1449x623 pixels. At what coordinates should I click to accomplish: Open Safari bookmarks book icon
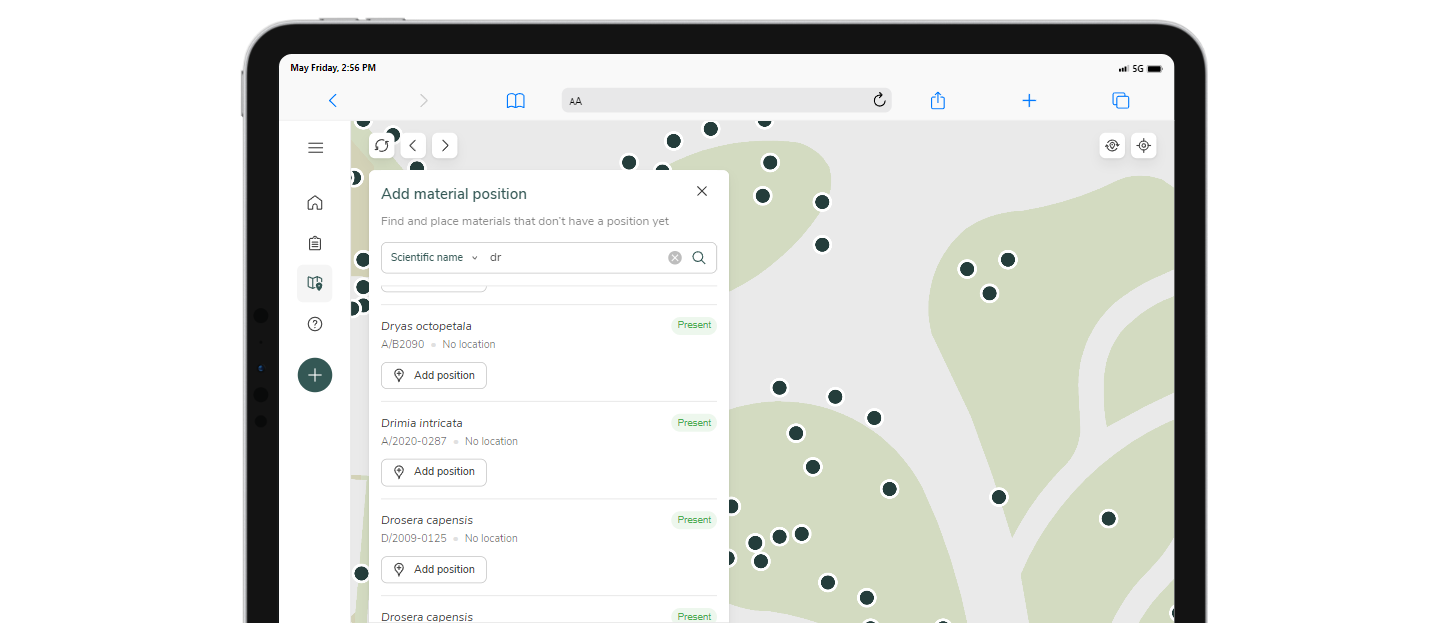pos(516,100)
